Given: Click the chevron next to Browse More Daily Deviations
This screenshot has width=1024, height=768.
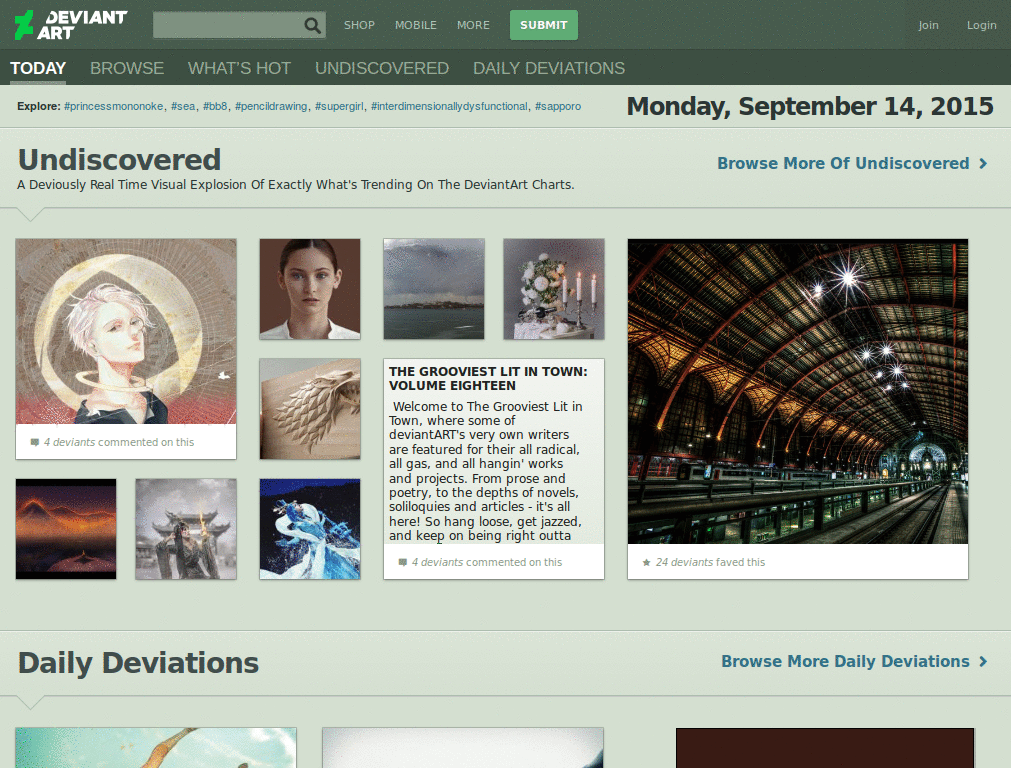Looking at the screenshot, I should click(x=984, y=661).
